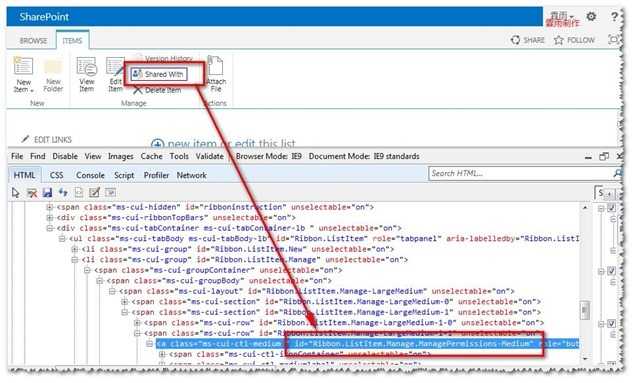Toggle the lower checkbox in the right style pane
This screenshot has width=635, height=383.
coord(612,323)
